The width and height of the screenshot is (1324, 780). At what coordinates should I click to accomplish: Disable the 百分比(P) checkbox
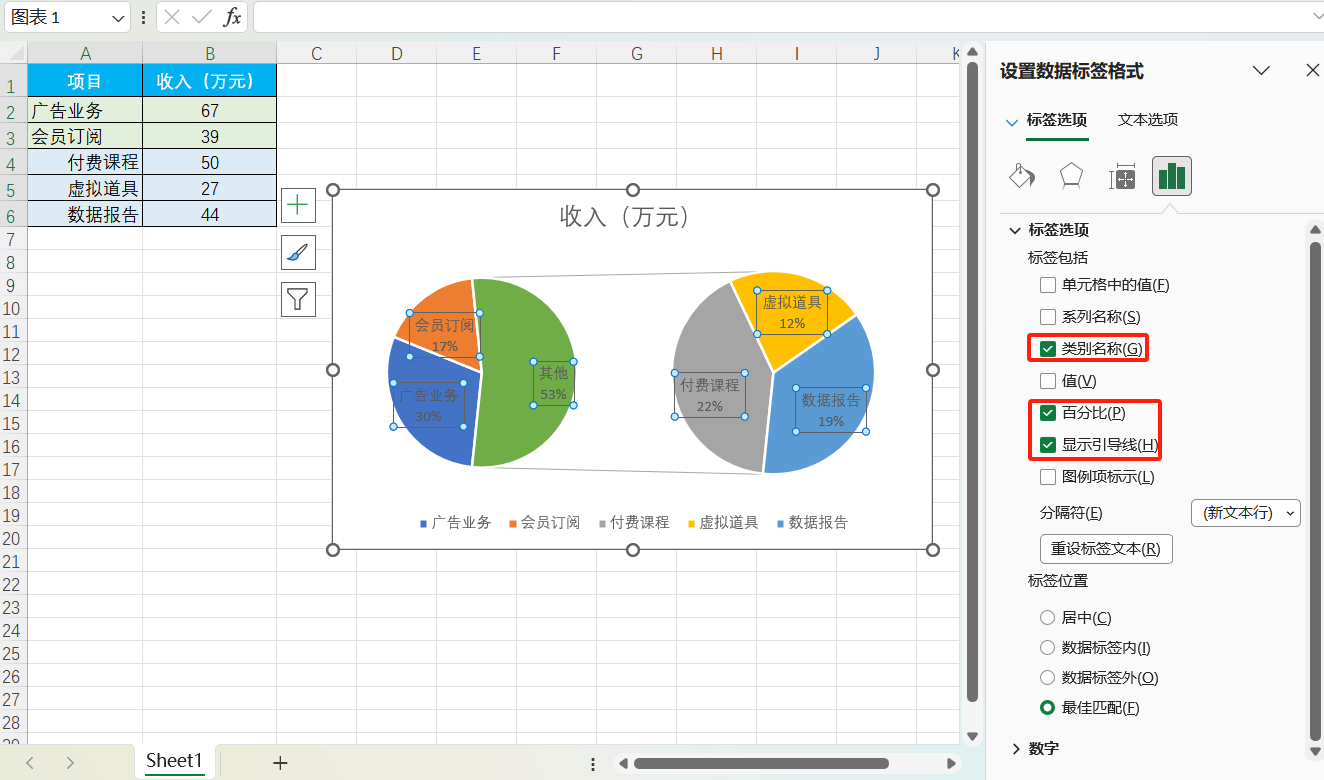(x=1049, y=412)
